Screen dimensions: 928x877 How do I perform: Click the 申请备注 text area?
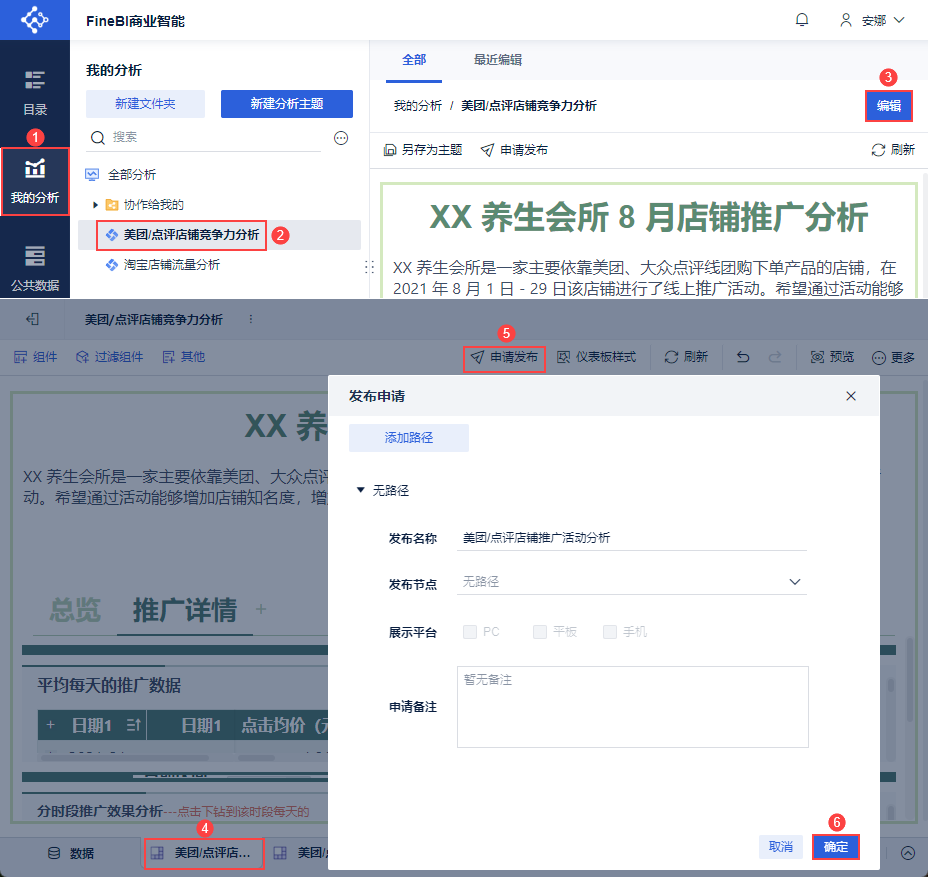pos(633,707)
